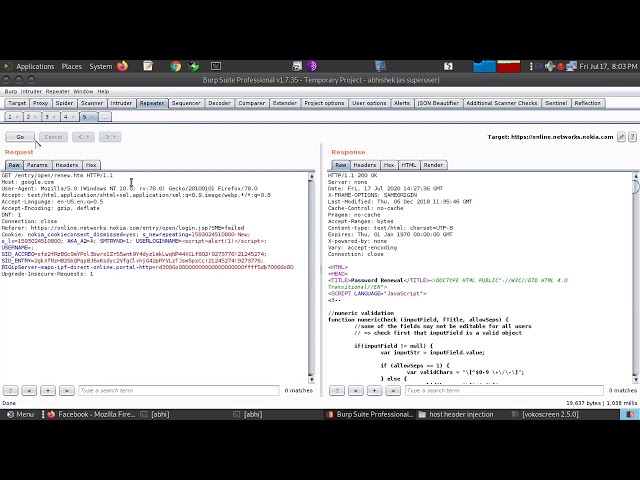Launch Google Chrome from the top panel

pyautogui.click(x=176, y=66)
